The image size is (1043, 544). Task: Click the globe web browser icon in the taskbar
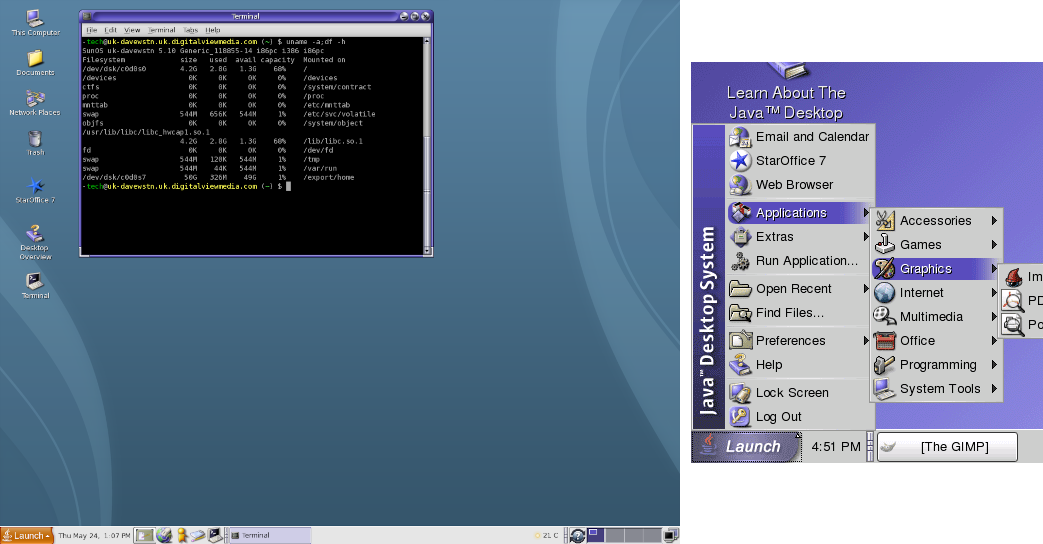coord(164,536)
